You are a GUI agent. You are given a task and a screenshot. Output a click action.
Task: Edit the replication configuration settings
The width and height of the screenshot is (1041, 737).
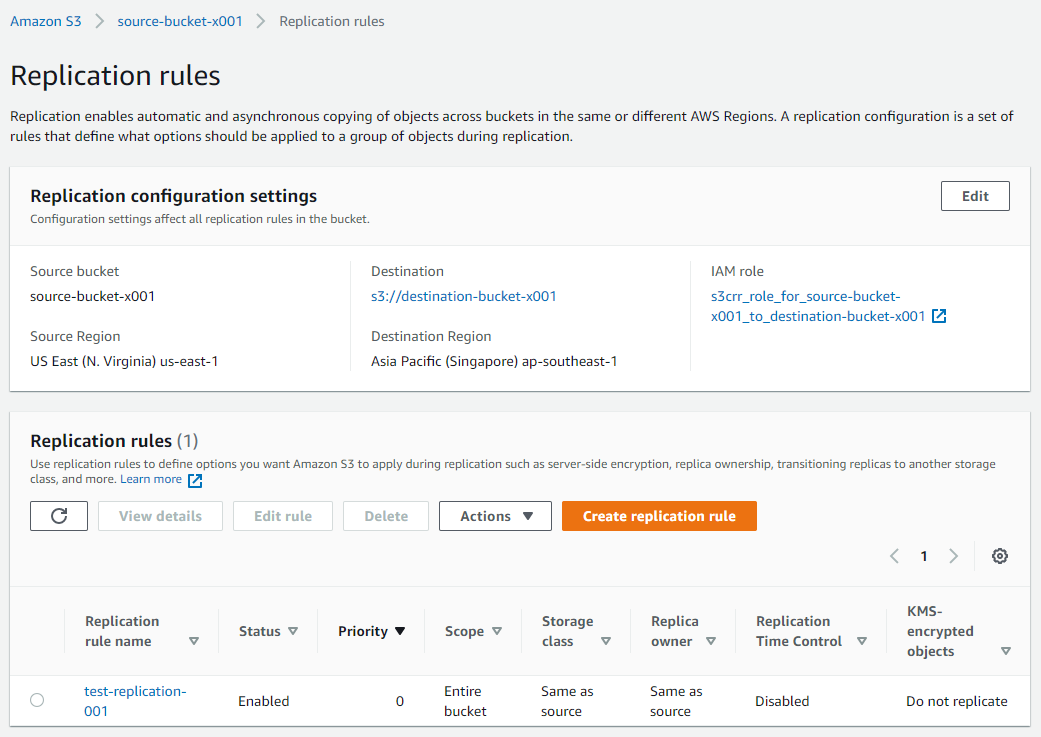pyautogui.click(x=975, y=196)
